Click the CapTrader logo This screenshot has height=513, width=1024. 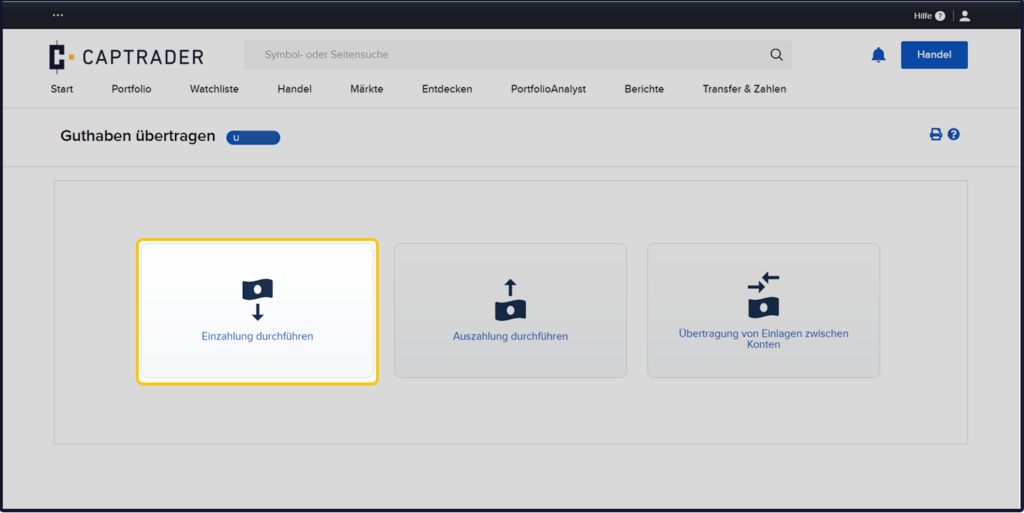point(127,57)
